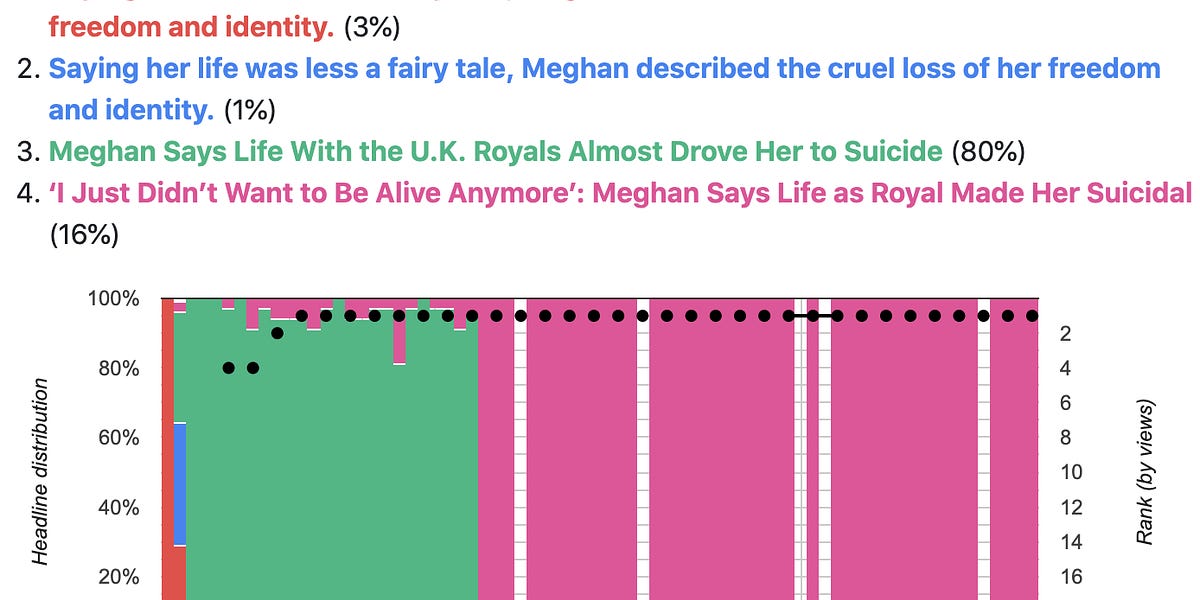Image resolution: width=1200 pixels, height=600 pixels.
Task: Open the green headline about U.K. Royals
Action: click(496, 151)
